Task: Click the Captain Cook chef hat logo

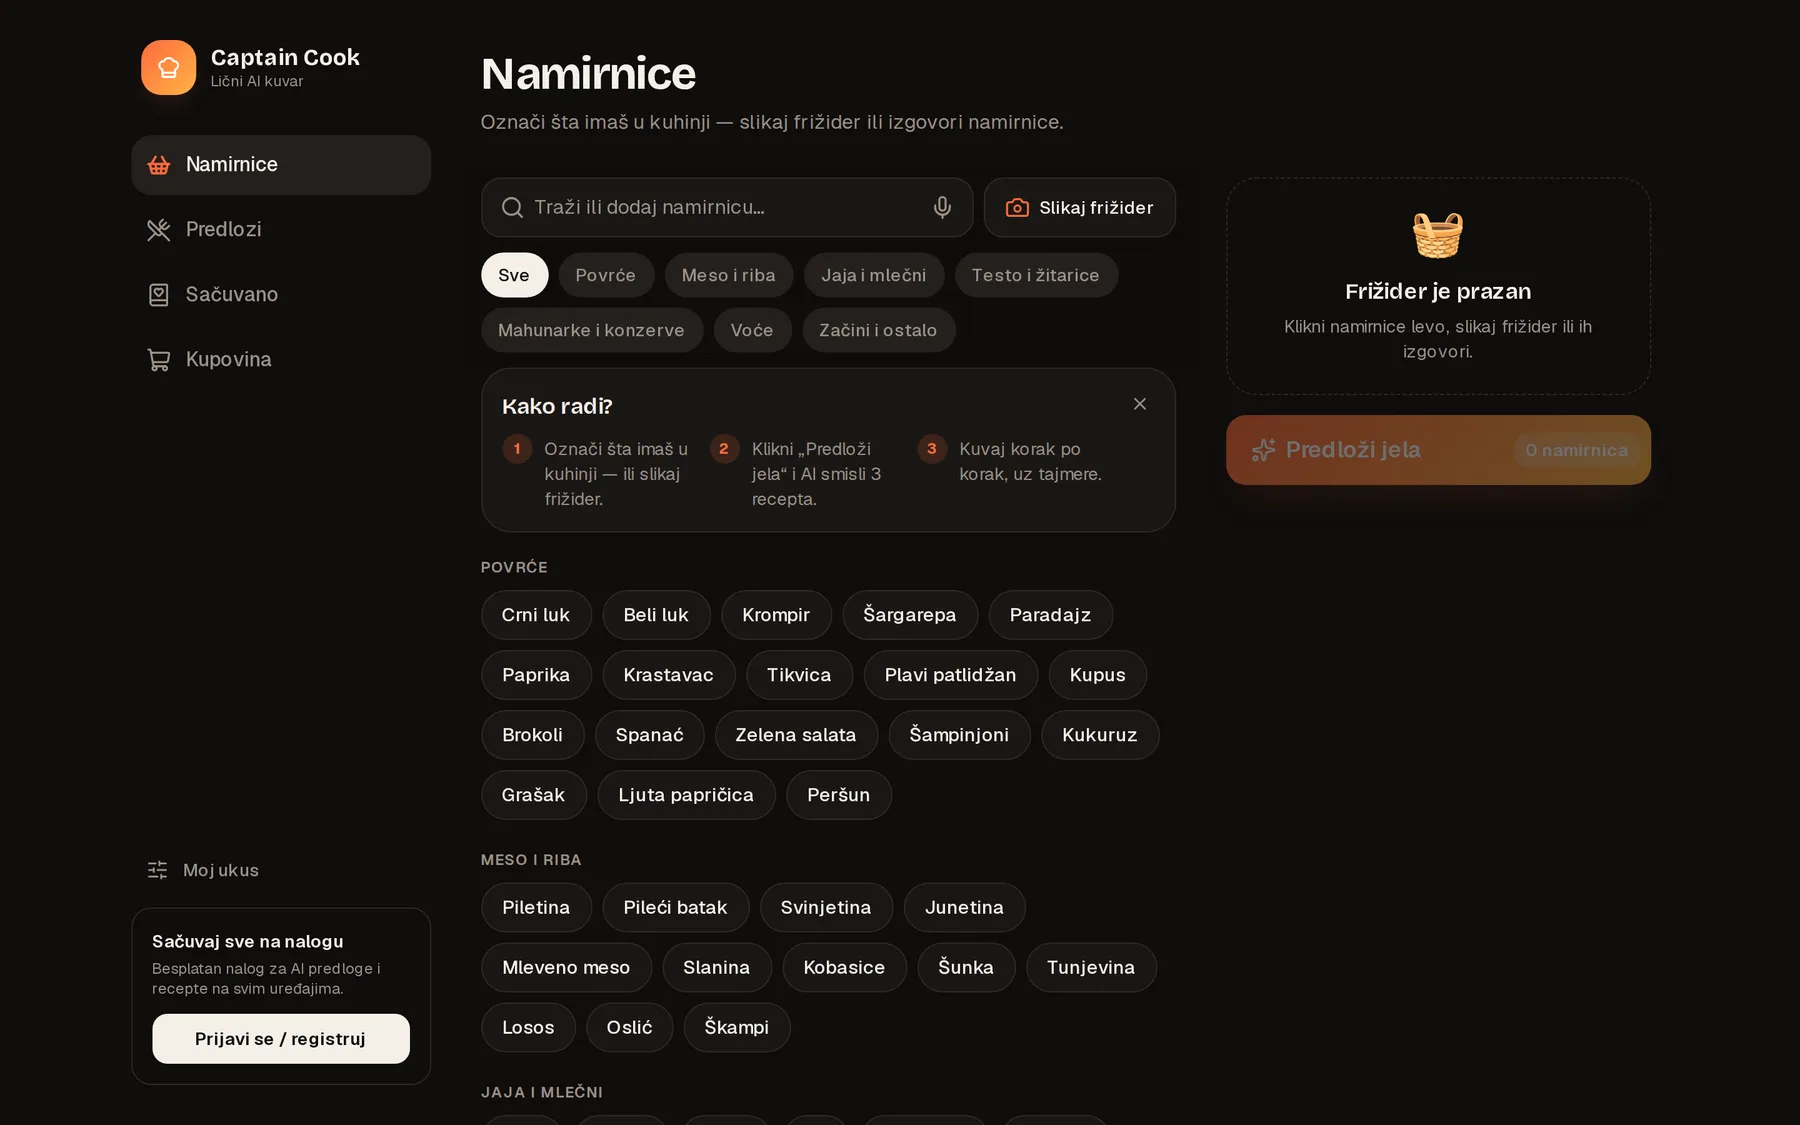Action: tap(168, 67)
